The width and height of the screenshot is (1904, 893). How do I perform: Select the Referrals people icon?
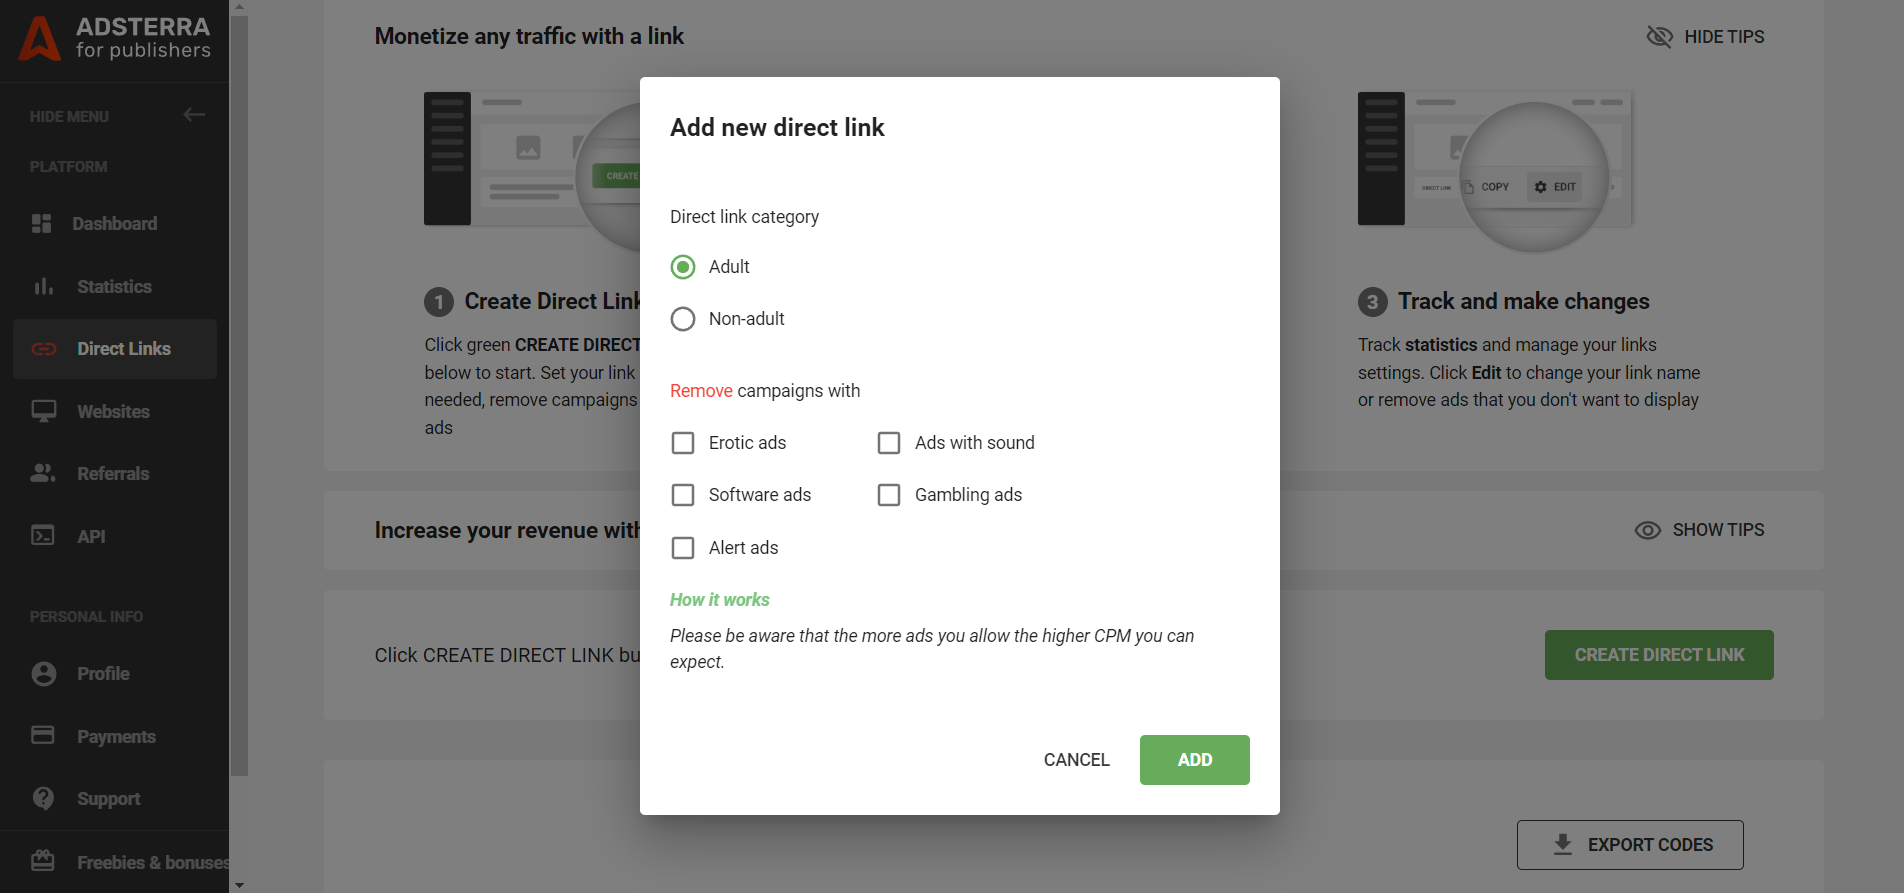pos(43,473)
